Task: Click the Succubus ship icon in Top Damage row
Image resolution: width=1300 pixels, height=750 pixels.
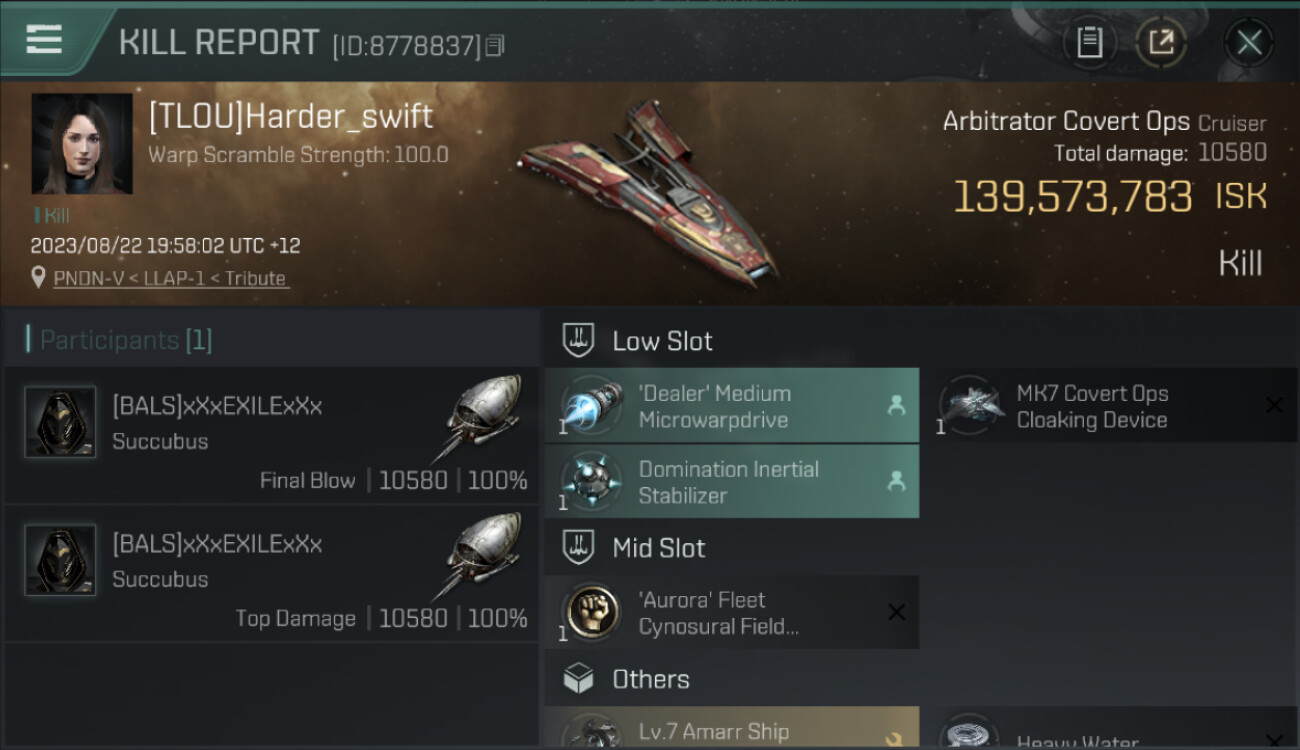Action: pyautogui.click(x=480, y=556)
